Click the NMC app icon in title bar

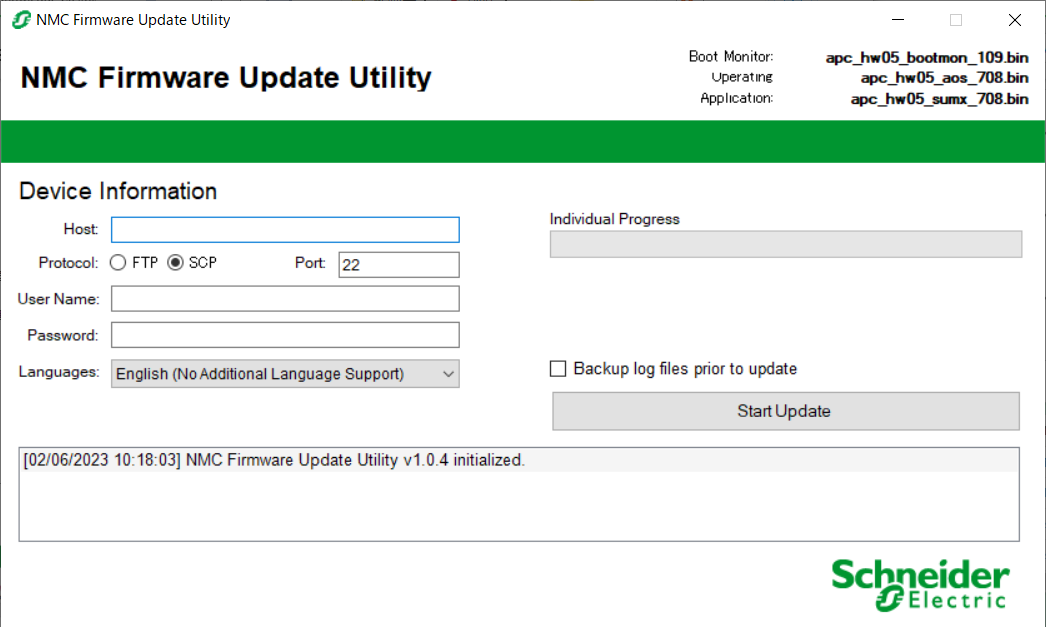(21, 20)
